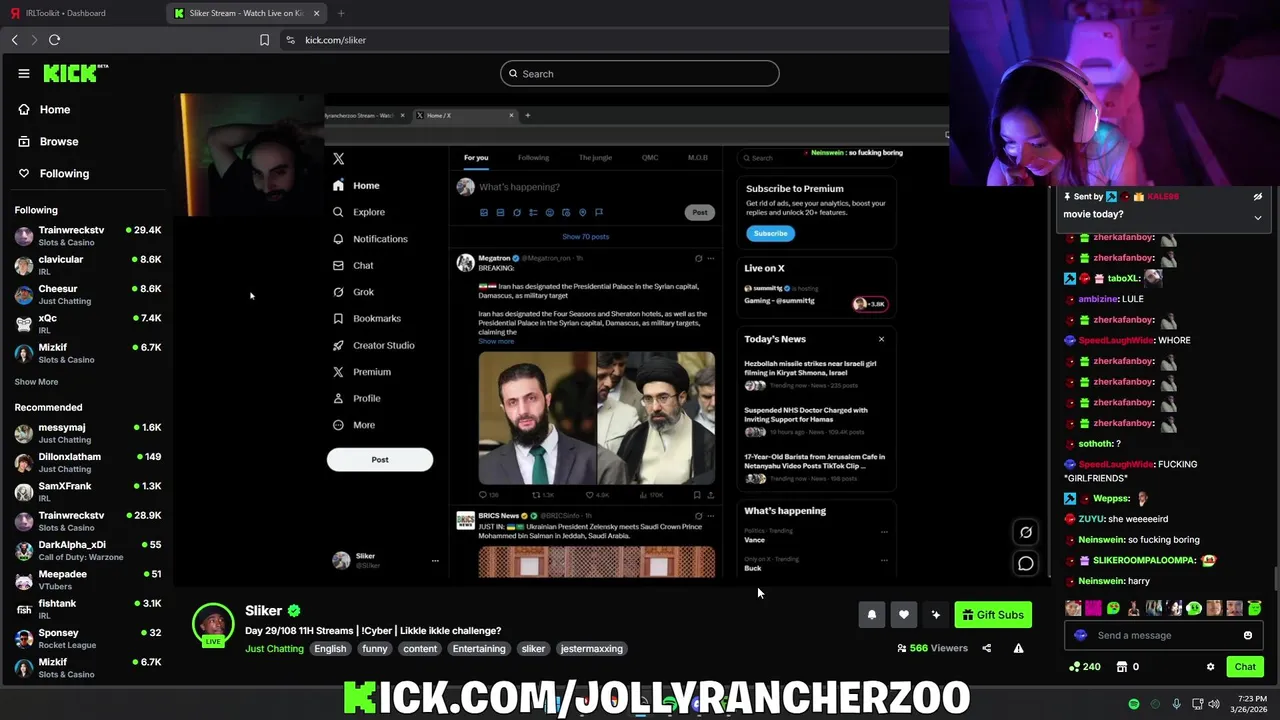Screen dimensions: 1280x720
Task: Bookmark this page icon in address bar
Action: pyautogui.click(x=264, y=40)
